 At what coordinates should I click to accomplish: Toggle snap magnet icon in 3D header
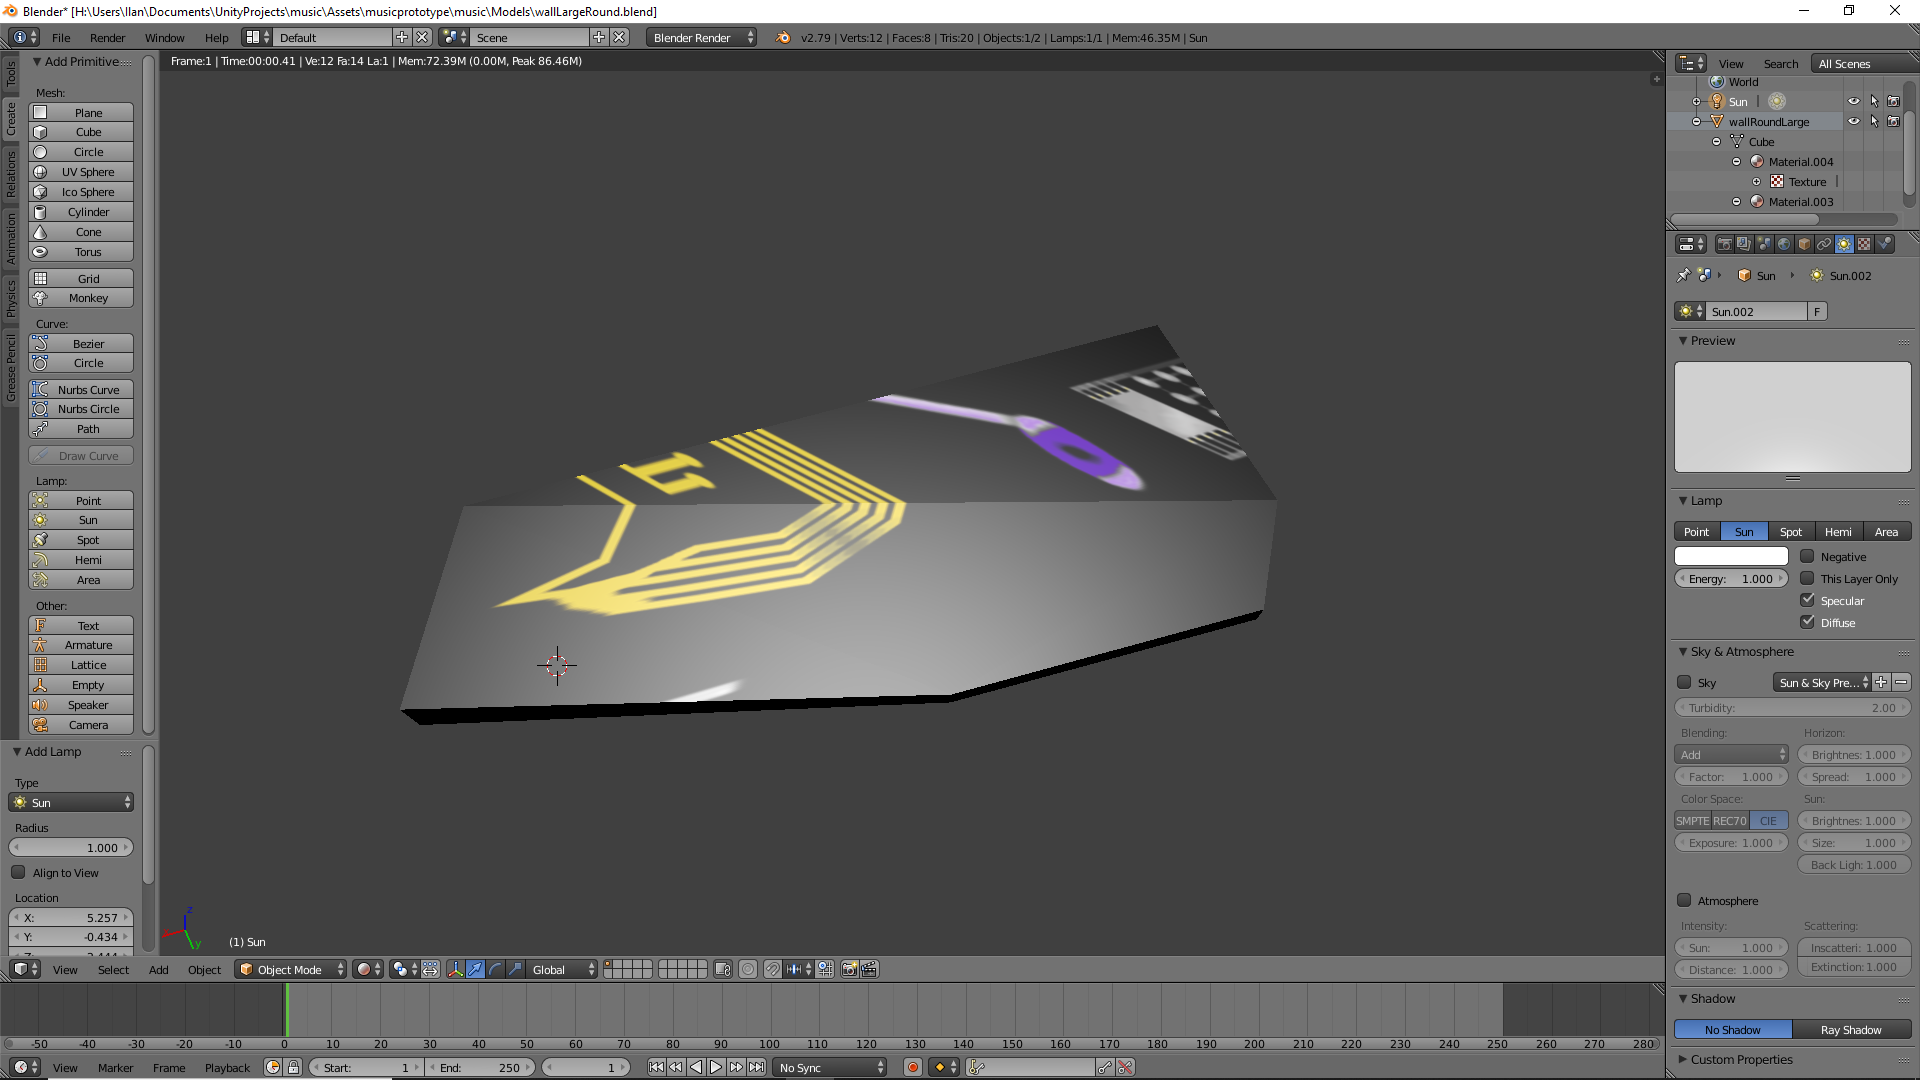point(772,969)
